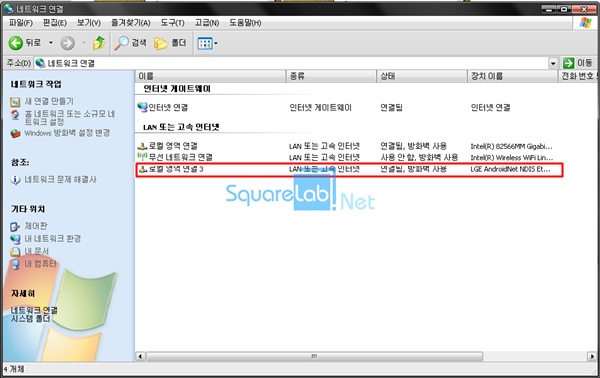Screen dimensions: 600x378
Task: Open the 도구(T) menu
Action: pyautogui.click(x=172, y=23)
